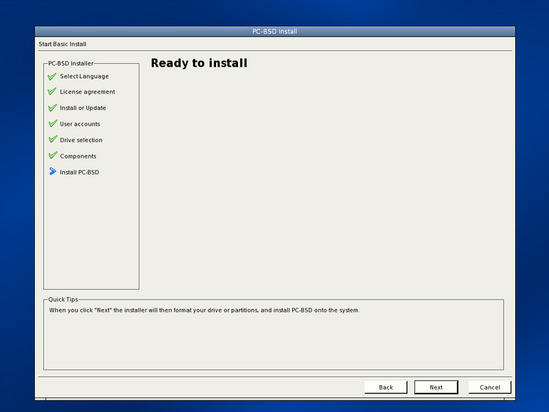Go Back to the previous screen
Screen dimensions: 549x412
coord(386,387)
